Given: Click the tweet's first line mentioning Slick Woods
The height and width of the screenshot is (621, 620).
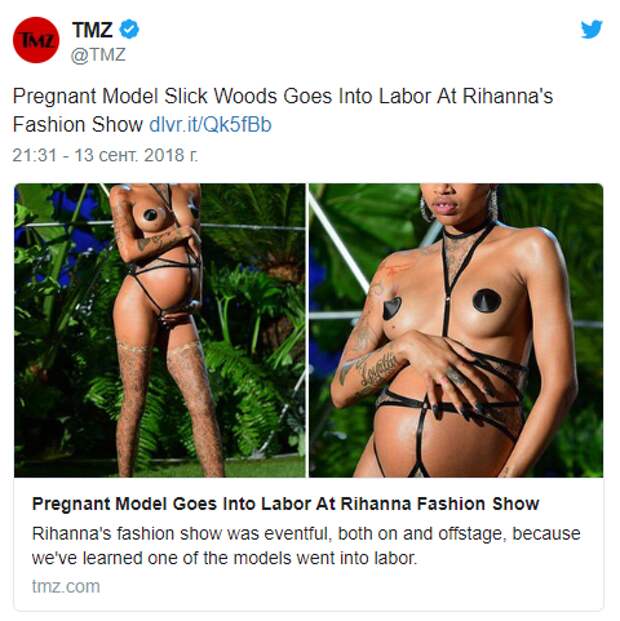Looking at the screenshot, I should (282, 96).
